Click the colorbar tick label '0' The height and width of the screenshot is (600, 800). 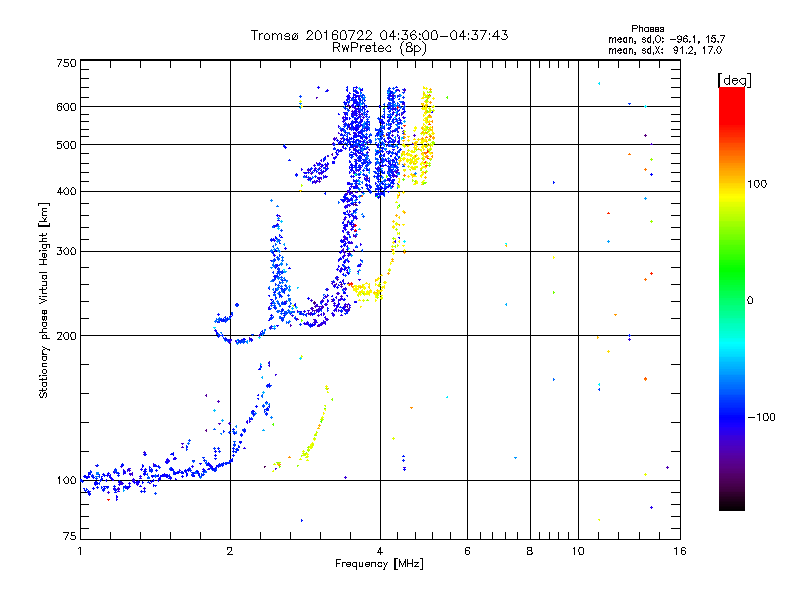pyautogui.click(x=750, y=301)
